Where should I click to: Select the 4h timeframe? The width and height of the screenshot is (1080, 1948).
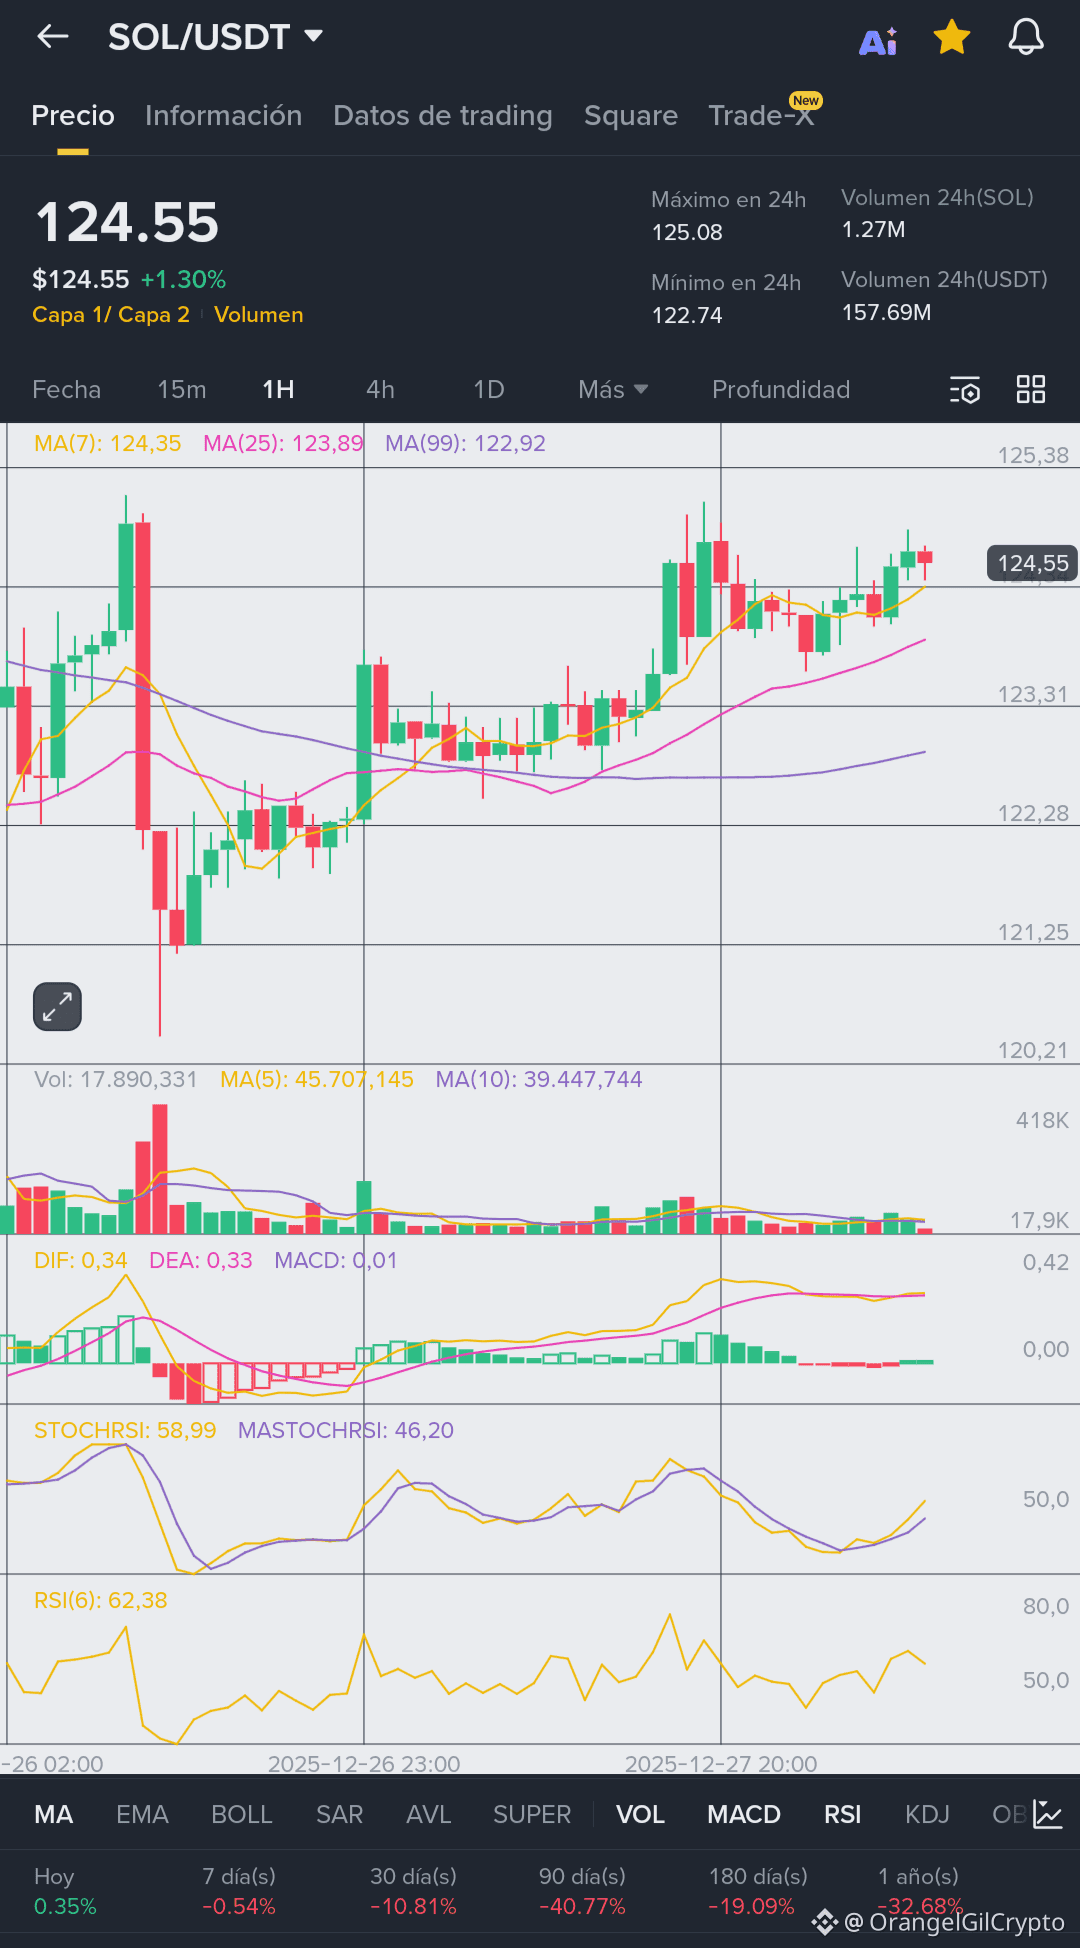click(380, 389)
